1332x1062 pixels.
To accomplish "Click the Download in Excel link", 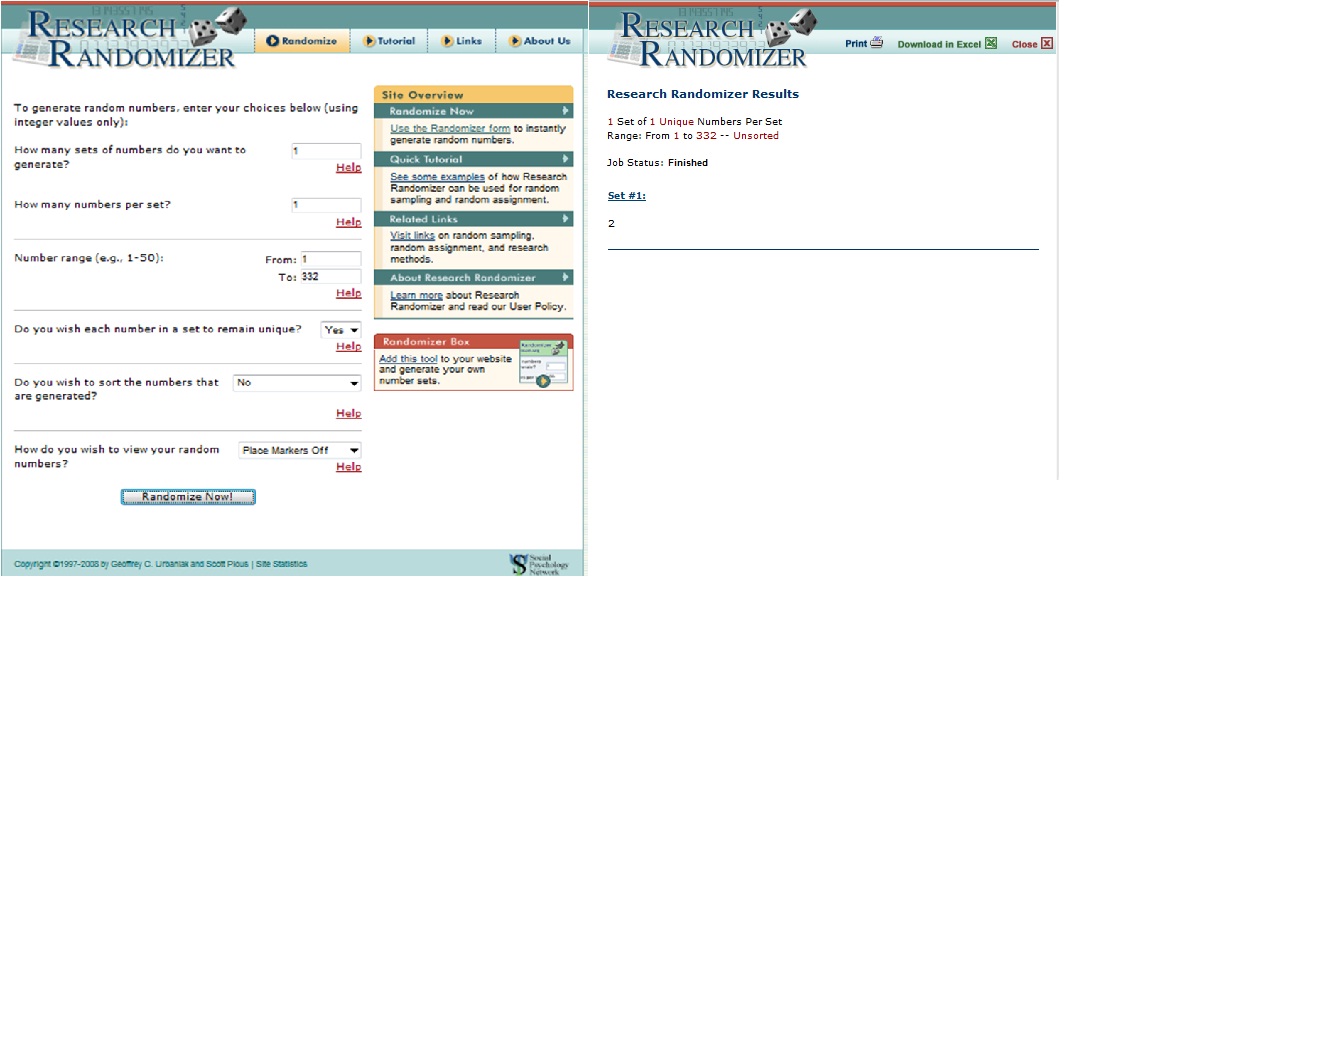I will coord(939,44).
